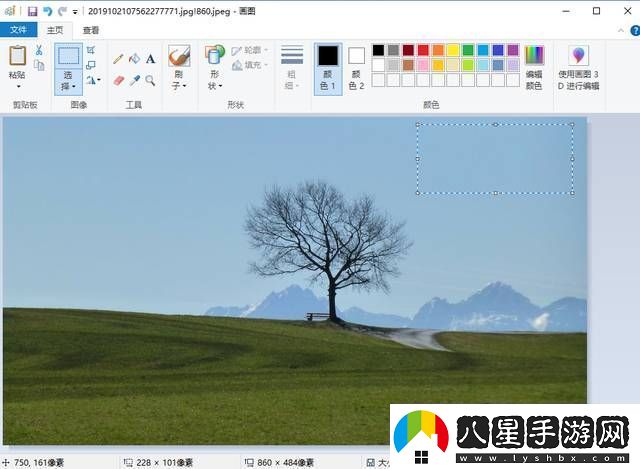
Task: Expand the Brushes dropdown
Action: [x=179, y=80]
